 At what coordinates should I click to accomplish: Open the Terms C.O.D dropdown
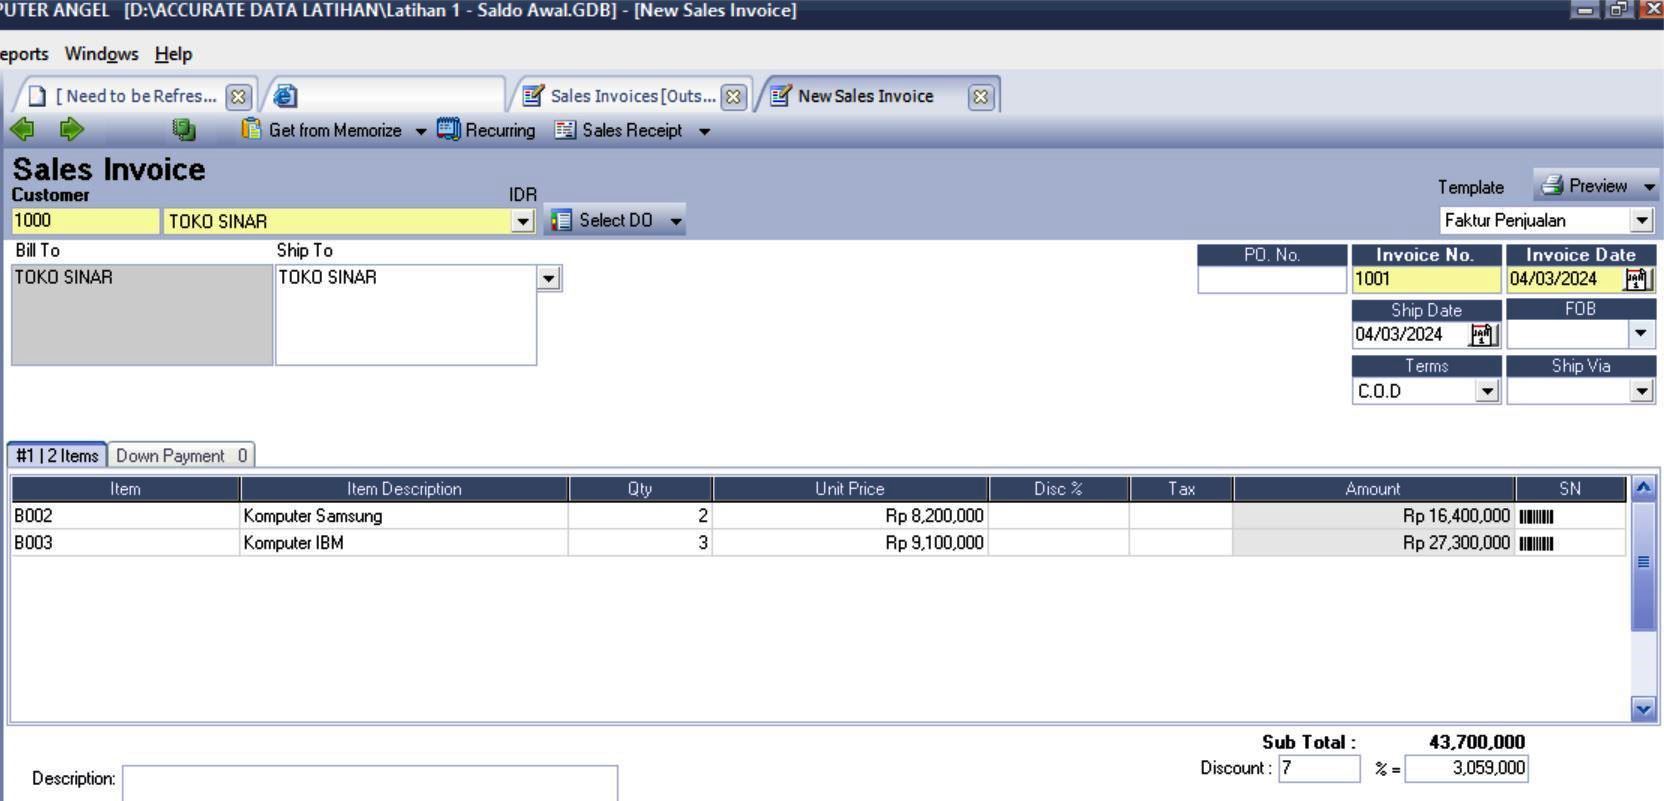[x=1487, y=391]
